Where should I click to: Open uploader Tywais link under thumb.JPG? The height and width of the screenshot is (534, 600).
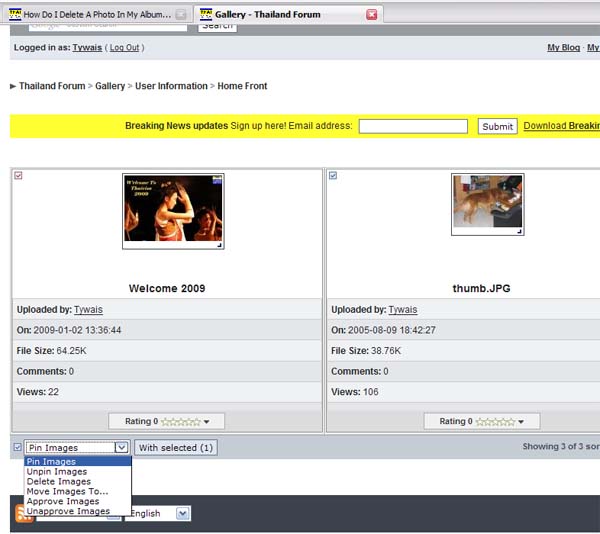tap(403, 309)
